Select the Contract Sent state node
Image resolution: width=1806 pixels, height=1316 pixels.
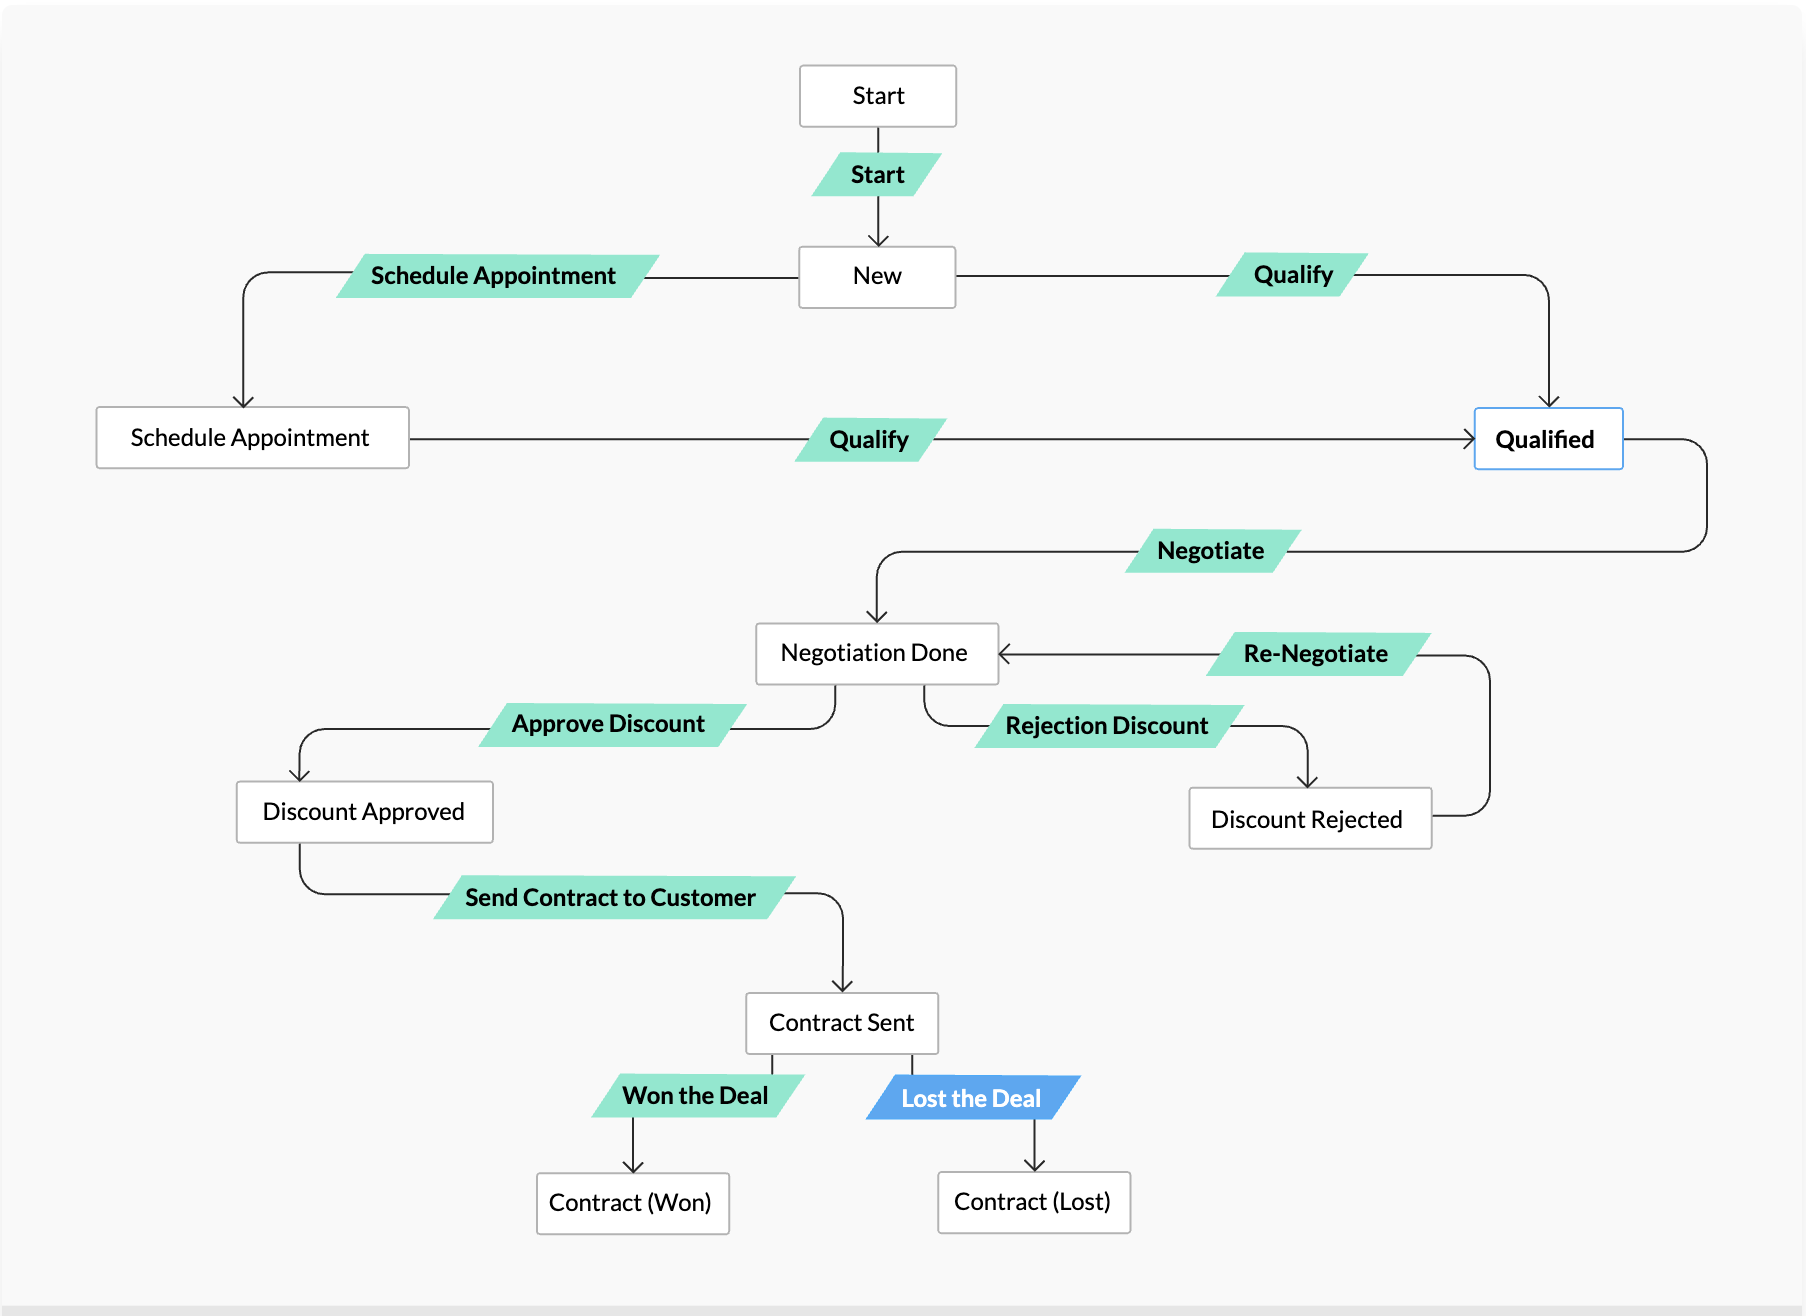pos(841,1023)
